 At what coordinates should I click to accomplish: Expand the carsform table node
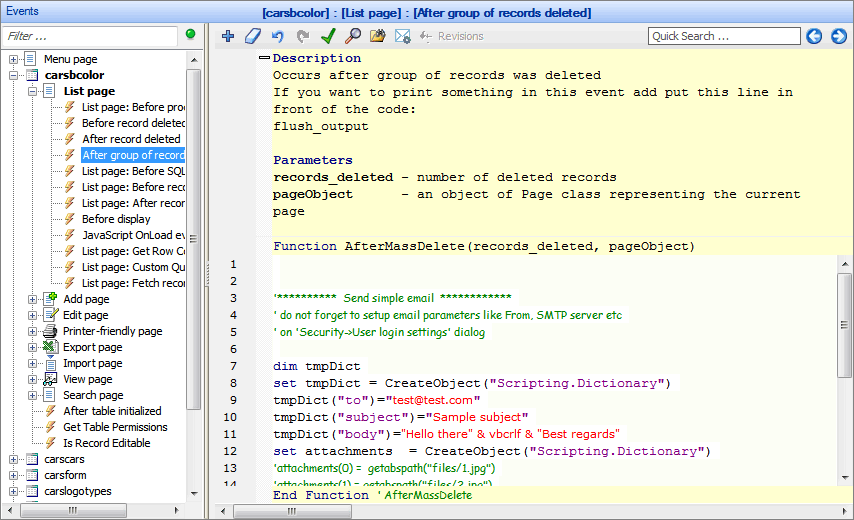pos(14,475)
